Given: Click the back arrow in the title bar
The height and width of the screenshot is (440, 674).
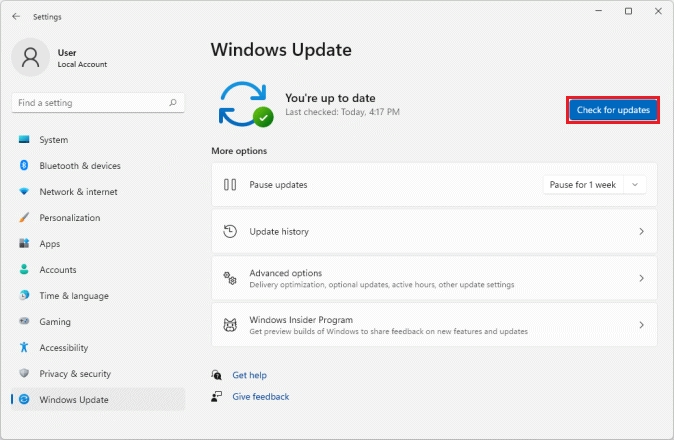Looking at the screenshot, I should [16, 16].
